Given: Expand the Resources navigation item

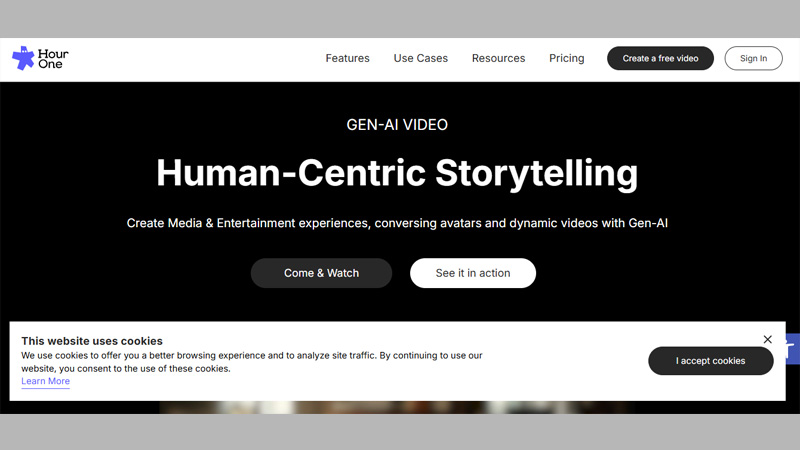Looking at the screenshot, I should click(x=498, y=58).
